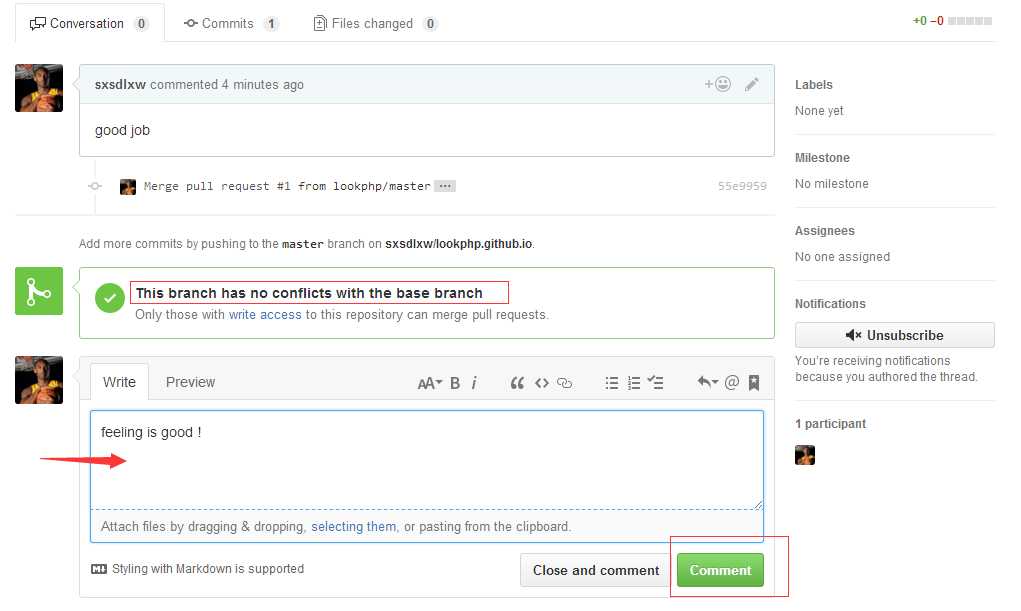Viewport: 1021px width, 611px height.
Task: Click the Close and comment button
Action: pos(596,570)
